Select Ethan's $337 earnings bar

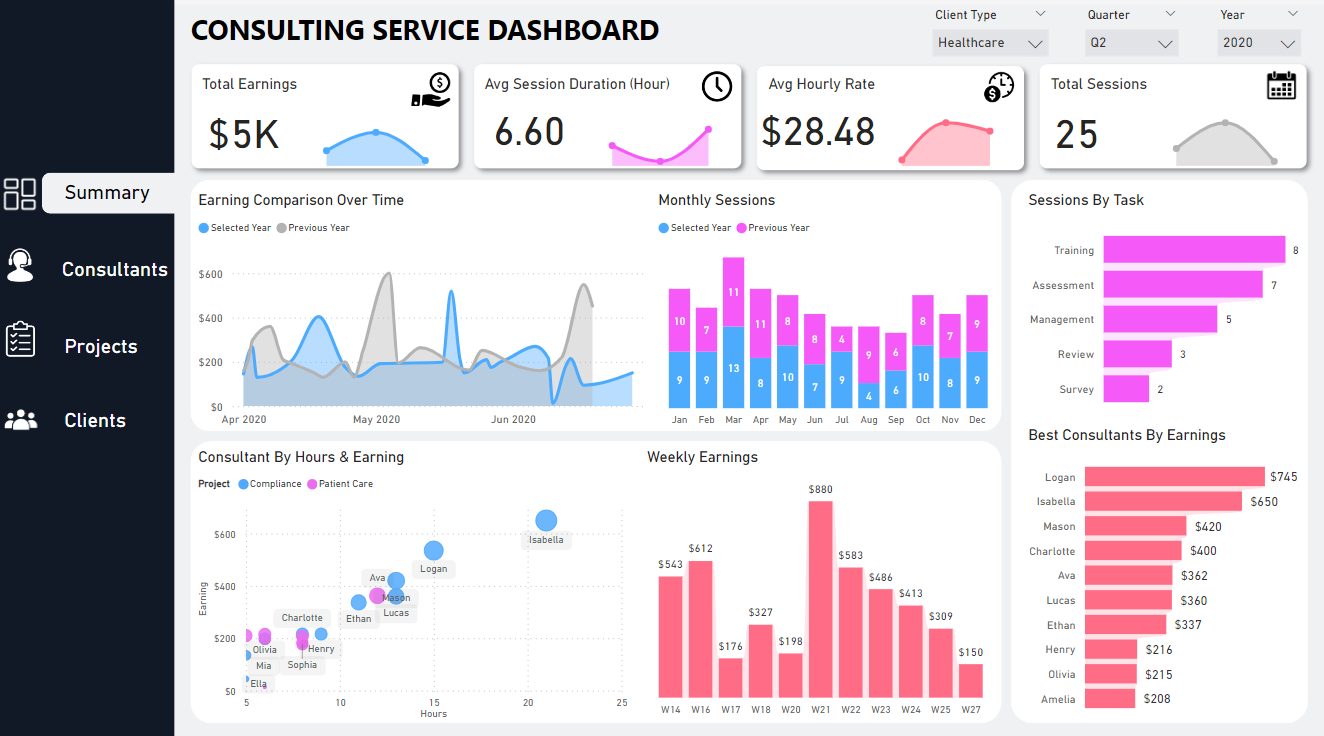(x=1125, y=625)
